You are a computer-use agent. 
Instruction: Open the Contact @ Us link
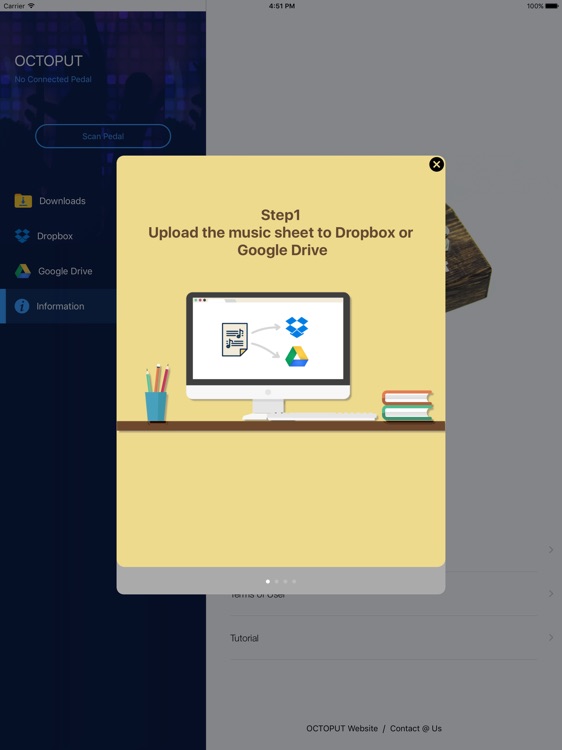416,728
